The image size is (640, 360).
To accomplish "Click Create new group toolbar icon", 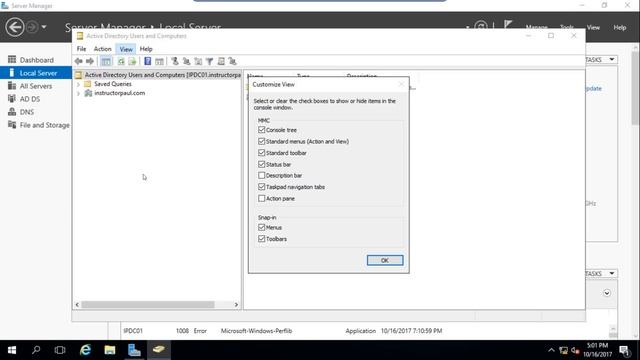I will [x=187, y=61].
